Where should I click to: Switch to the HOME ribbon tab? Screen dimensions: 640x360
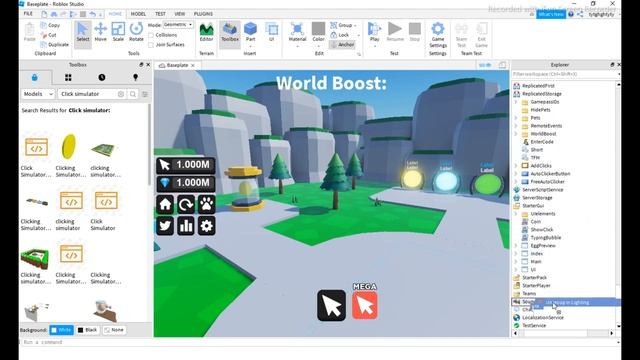115,14
